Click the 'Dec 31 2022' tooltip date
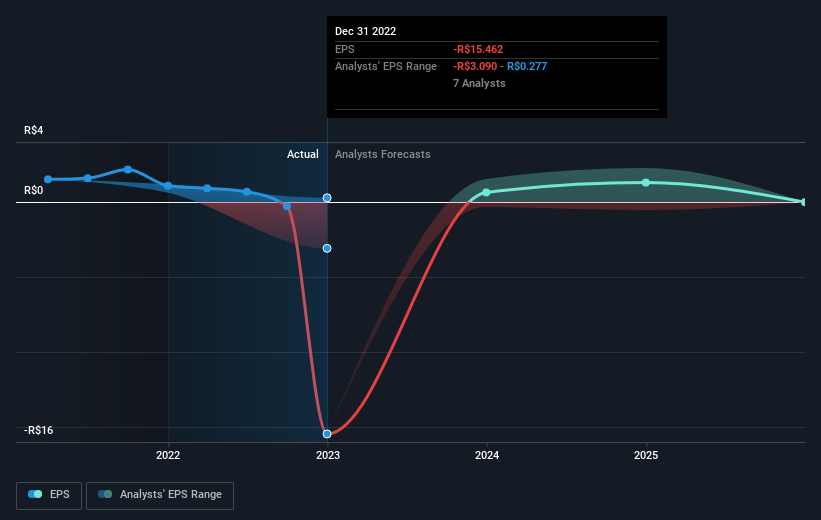821x520 pixels. pos(365,31)
